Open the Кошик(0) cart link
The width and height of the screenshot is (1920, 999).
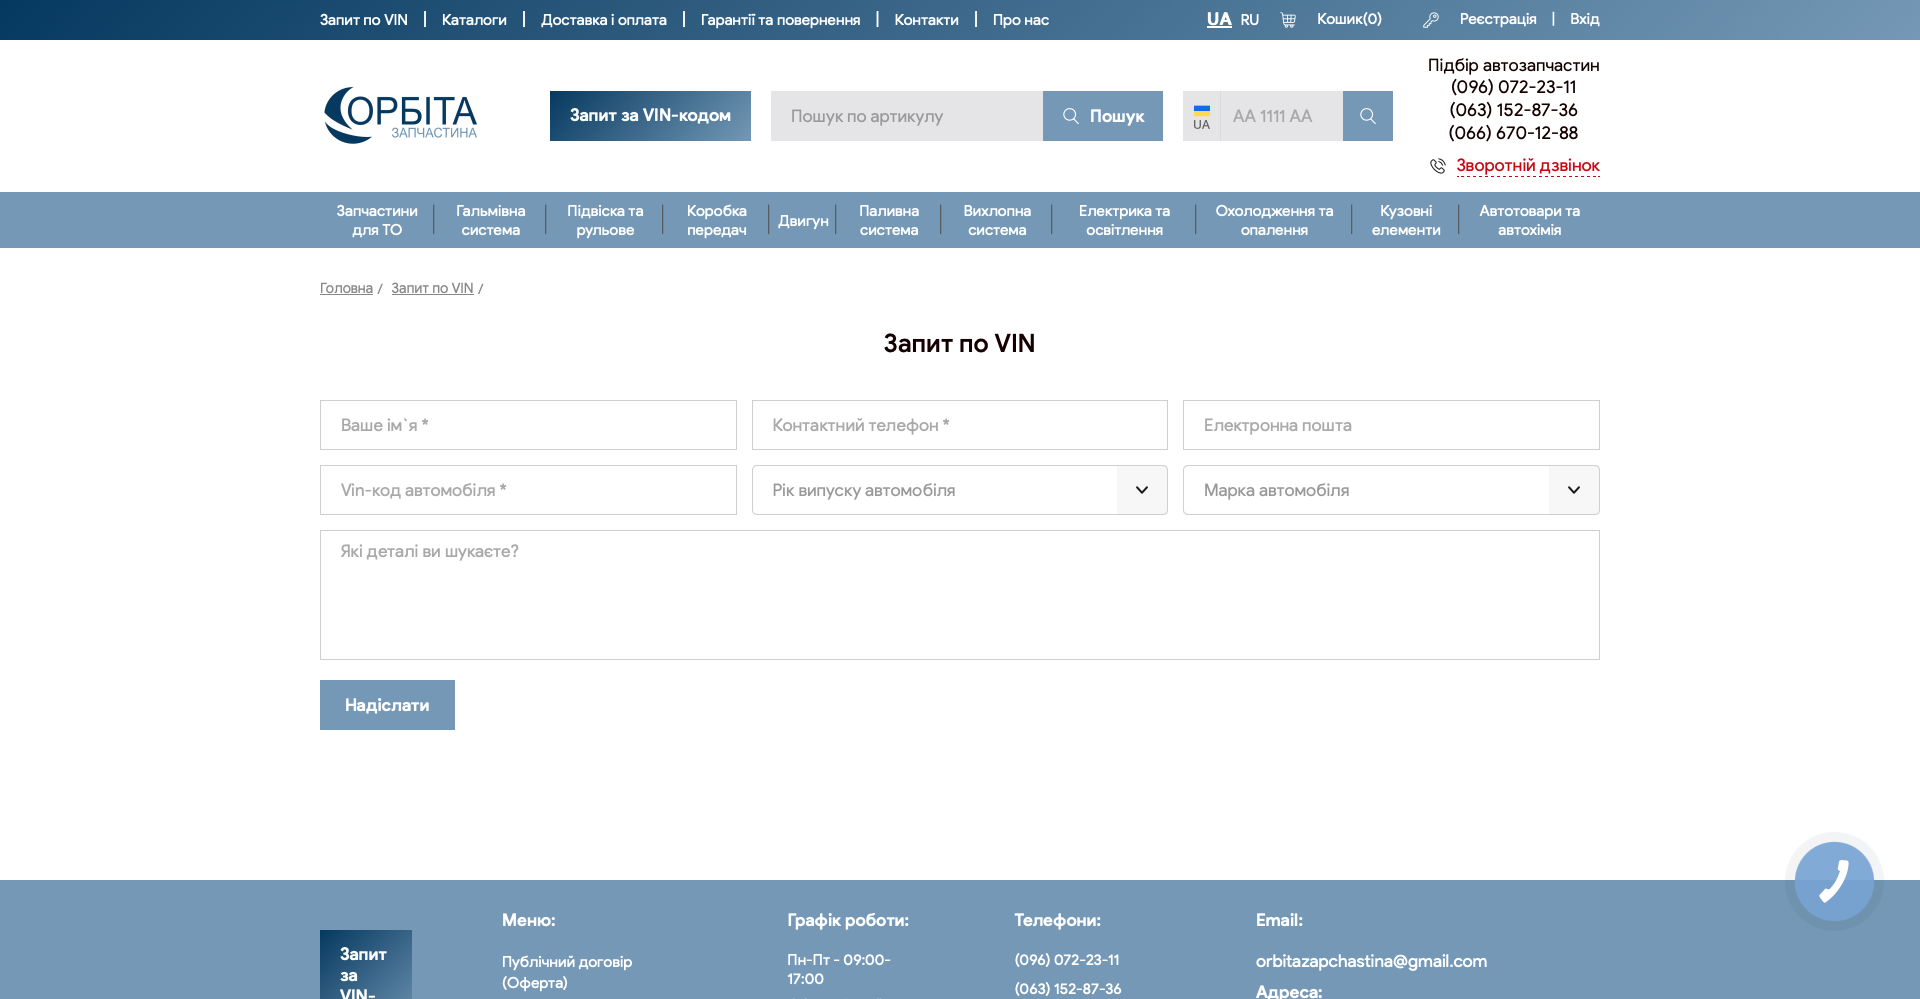1349,19
